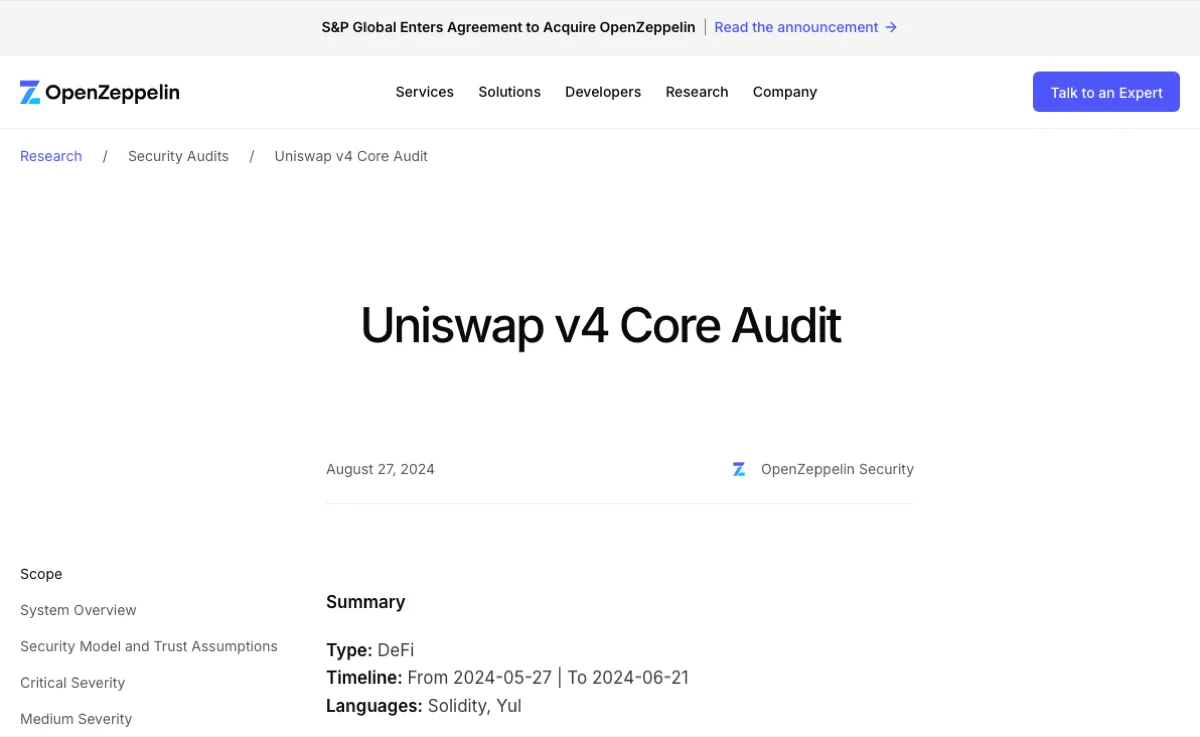
Task: Click the Languages: Solidity, Yul line
Action: 424,706
